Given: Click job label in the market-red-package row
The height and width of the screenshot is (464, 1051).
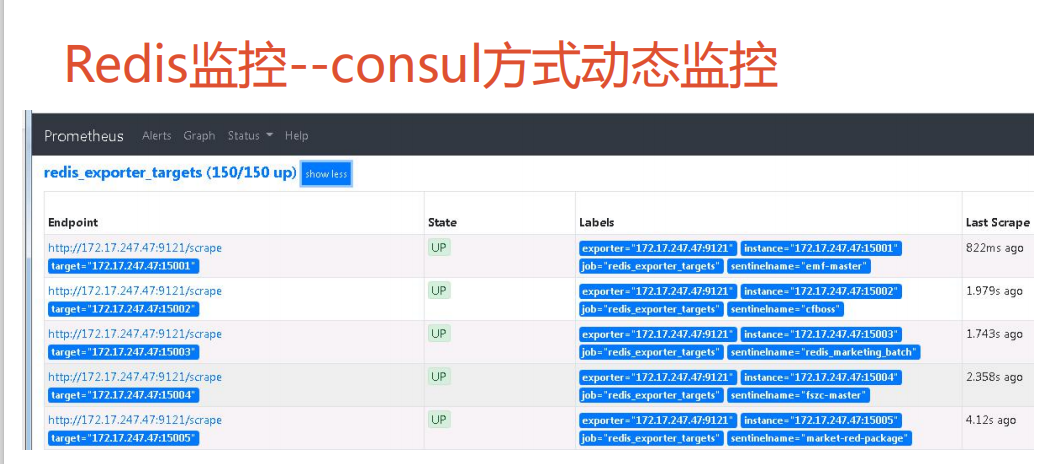Looking at the screenshot, I should click(652, 439).
